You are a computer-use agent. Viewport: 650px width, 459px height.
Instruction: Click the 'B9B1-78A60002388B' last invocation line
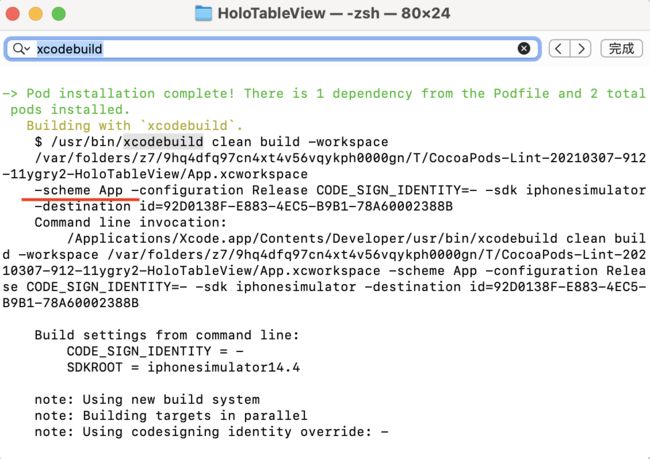point(70,303)
